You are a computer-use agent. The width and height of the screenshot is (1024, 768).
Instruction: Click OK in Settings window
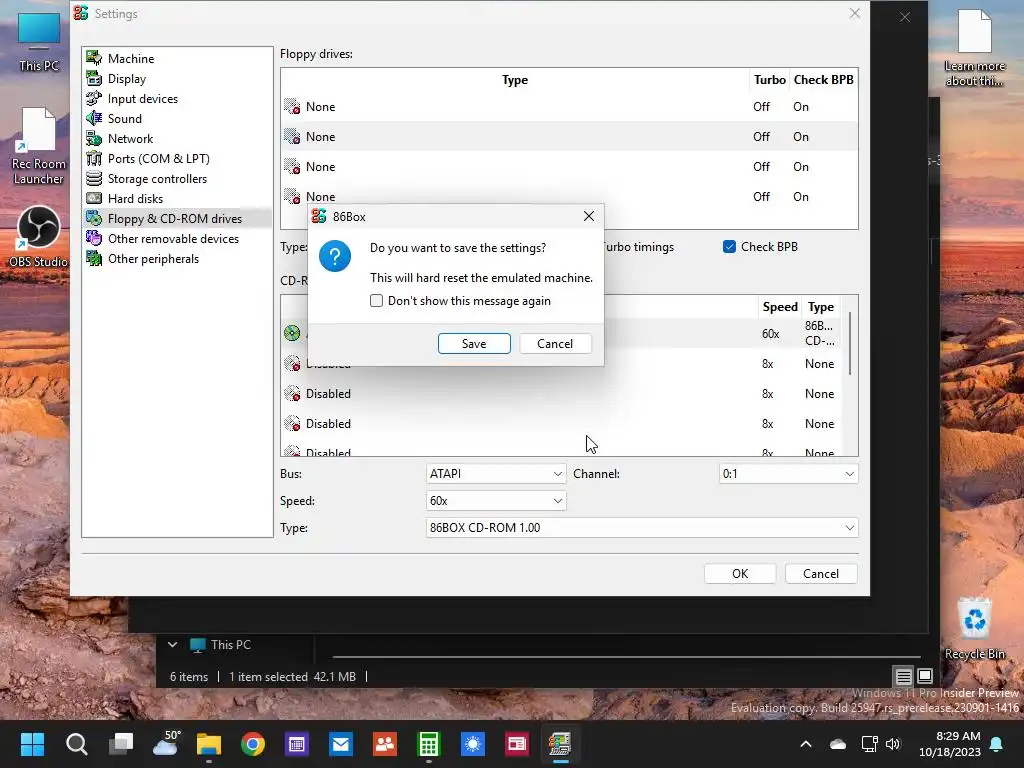coord(740,573)
